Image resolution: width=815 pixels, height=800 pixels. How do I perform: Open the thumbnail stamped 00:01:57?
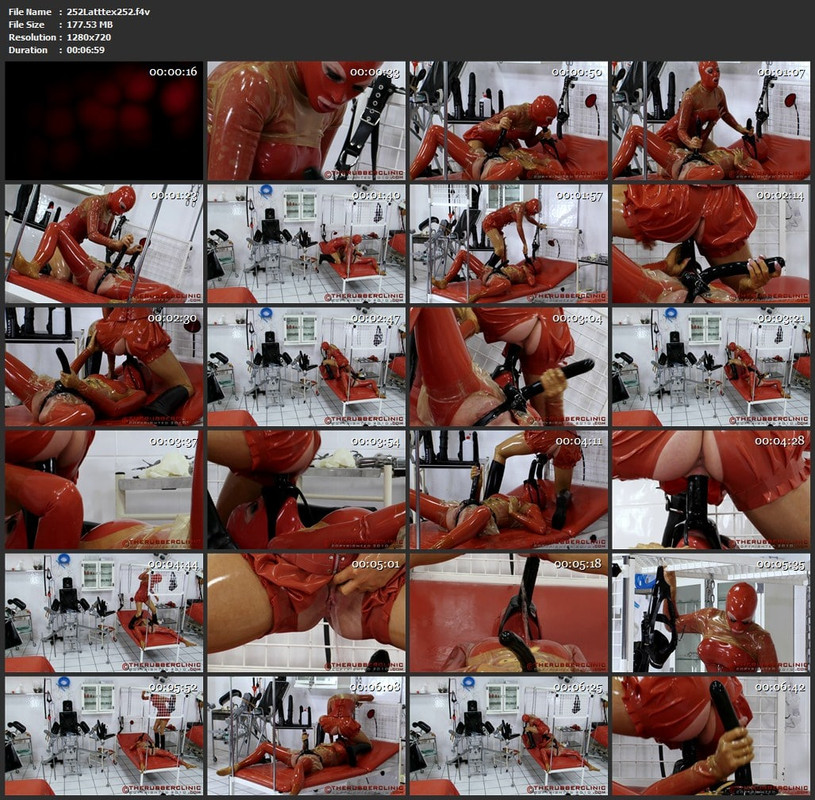click(509, 244)
